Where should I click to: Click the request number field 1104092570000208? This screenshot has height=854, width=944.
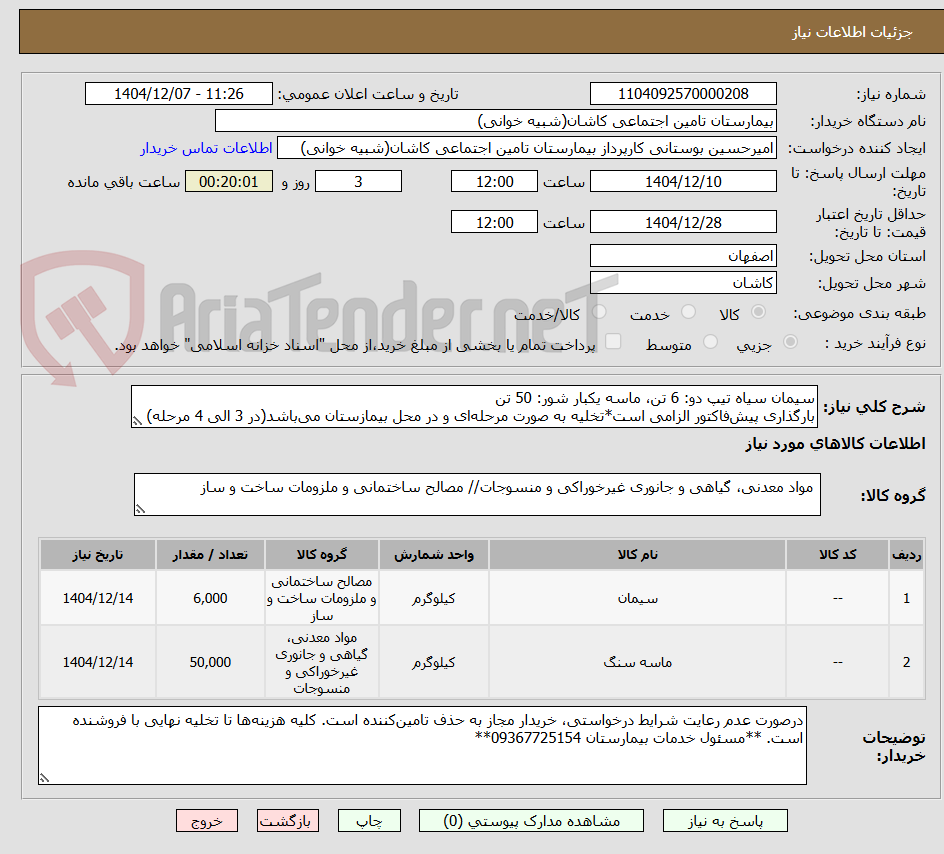point(683,94)
